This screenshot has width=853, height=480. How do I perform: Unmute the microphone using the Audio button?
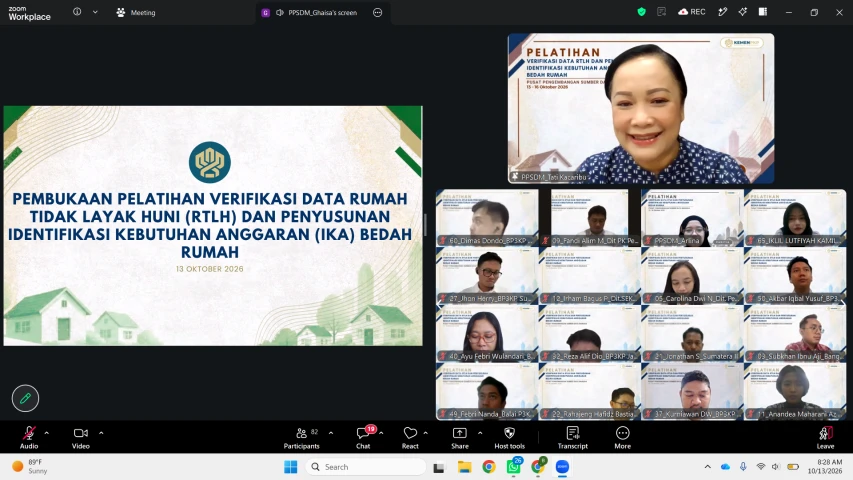tap(29, 438)
